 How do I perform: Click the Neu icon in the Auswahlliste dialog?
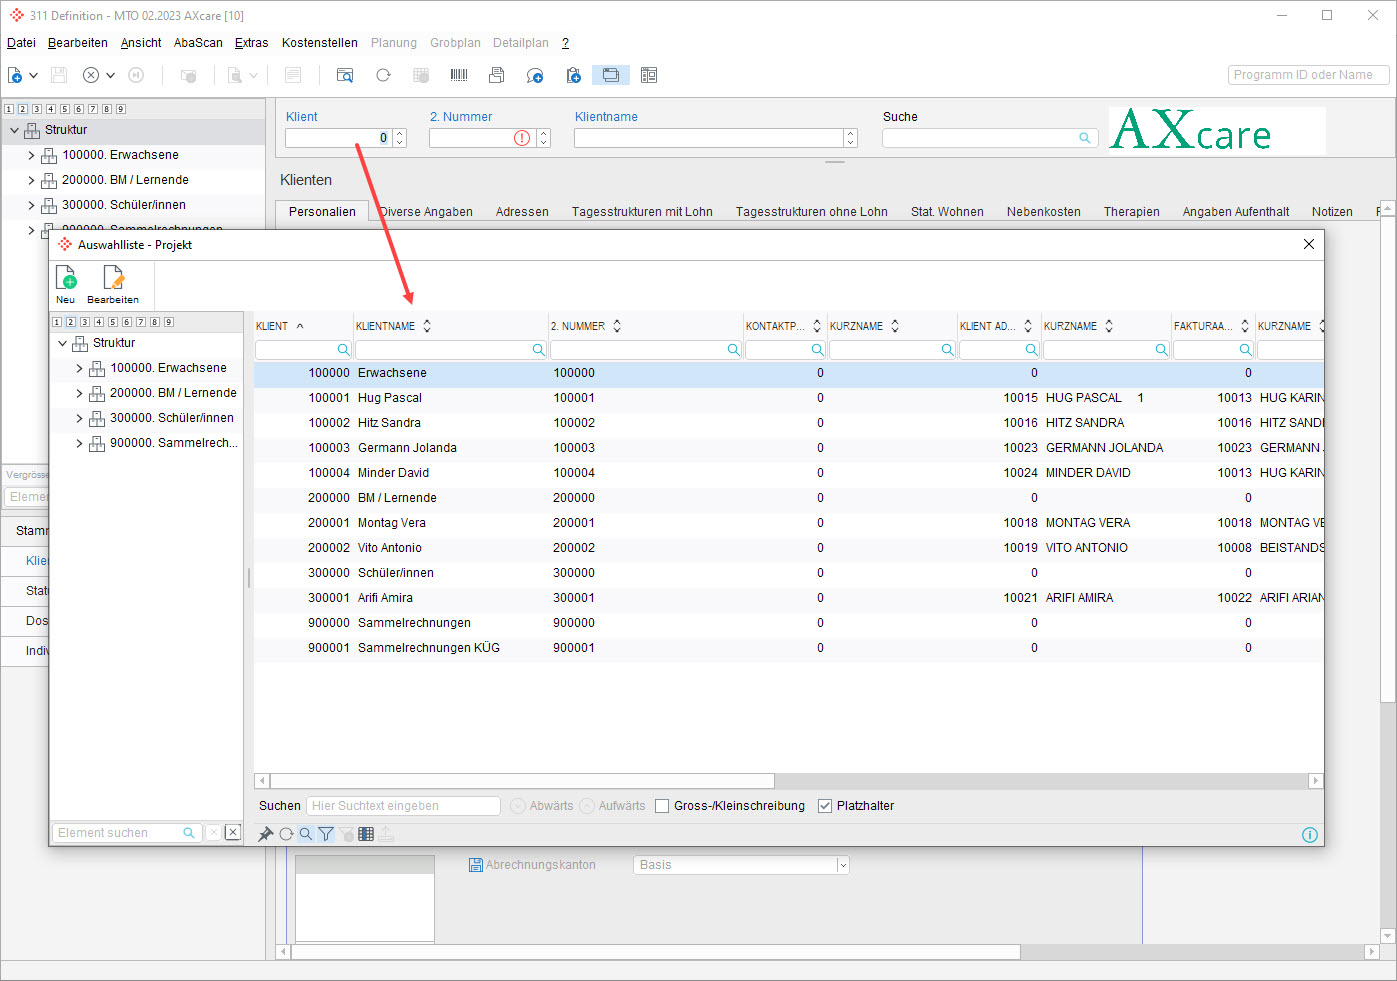pos(66,278)
